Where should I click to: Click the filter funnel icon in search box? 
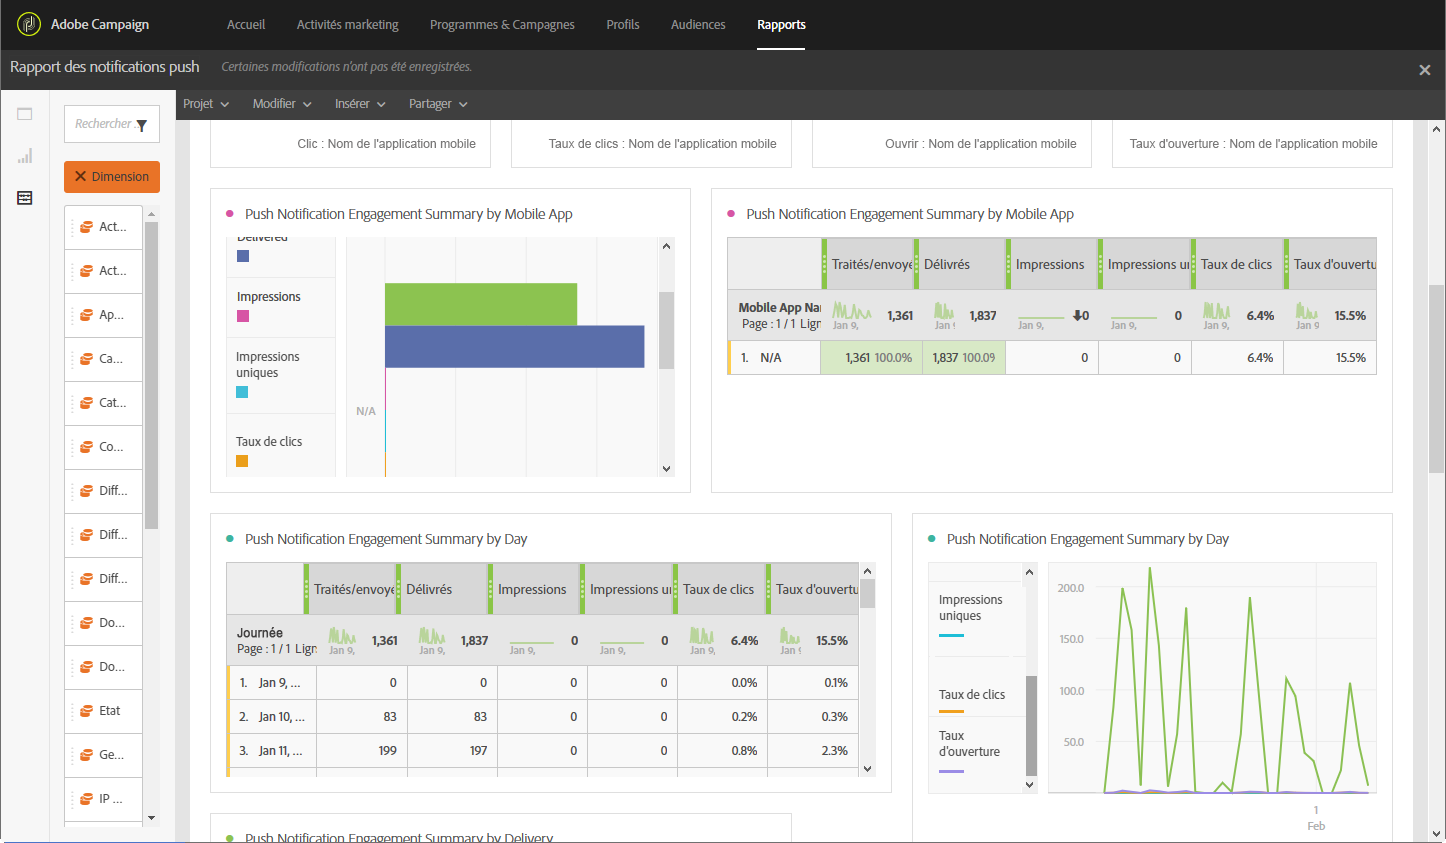point(142,125)
